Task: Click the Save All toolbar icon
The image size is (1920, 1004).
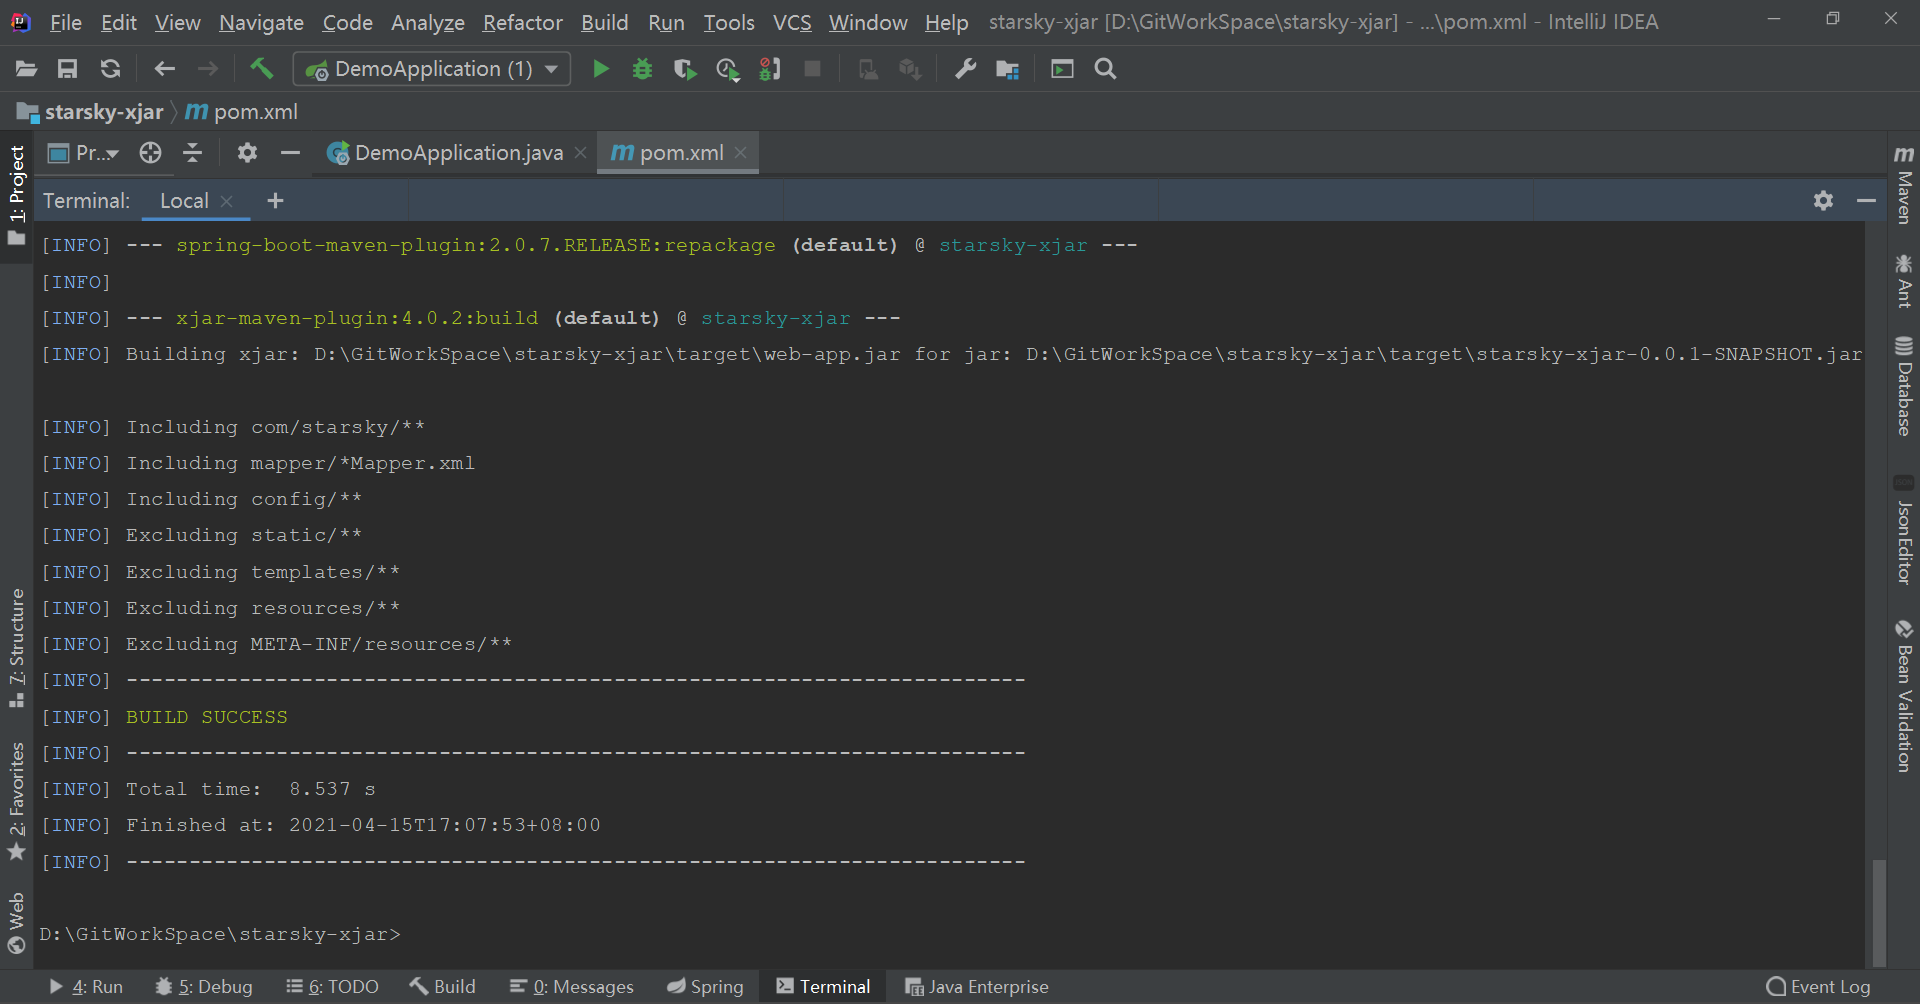Action: (68, 69)
